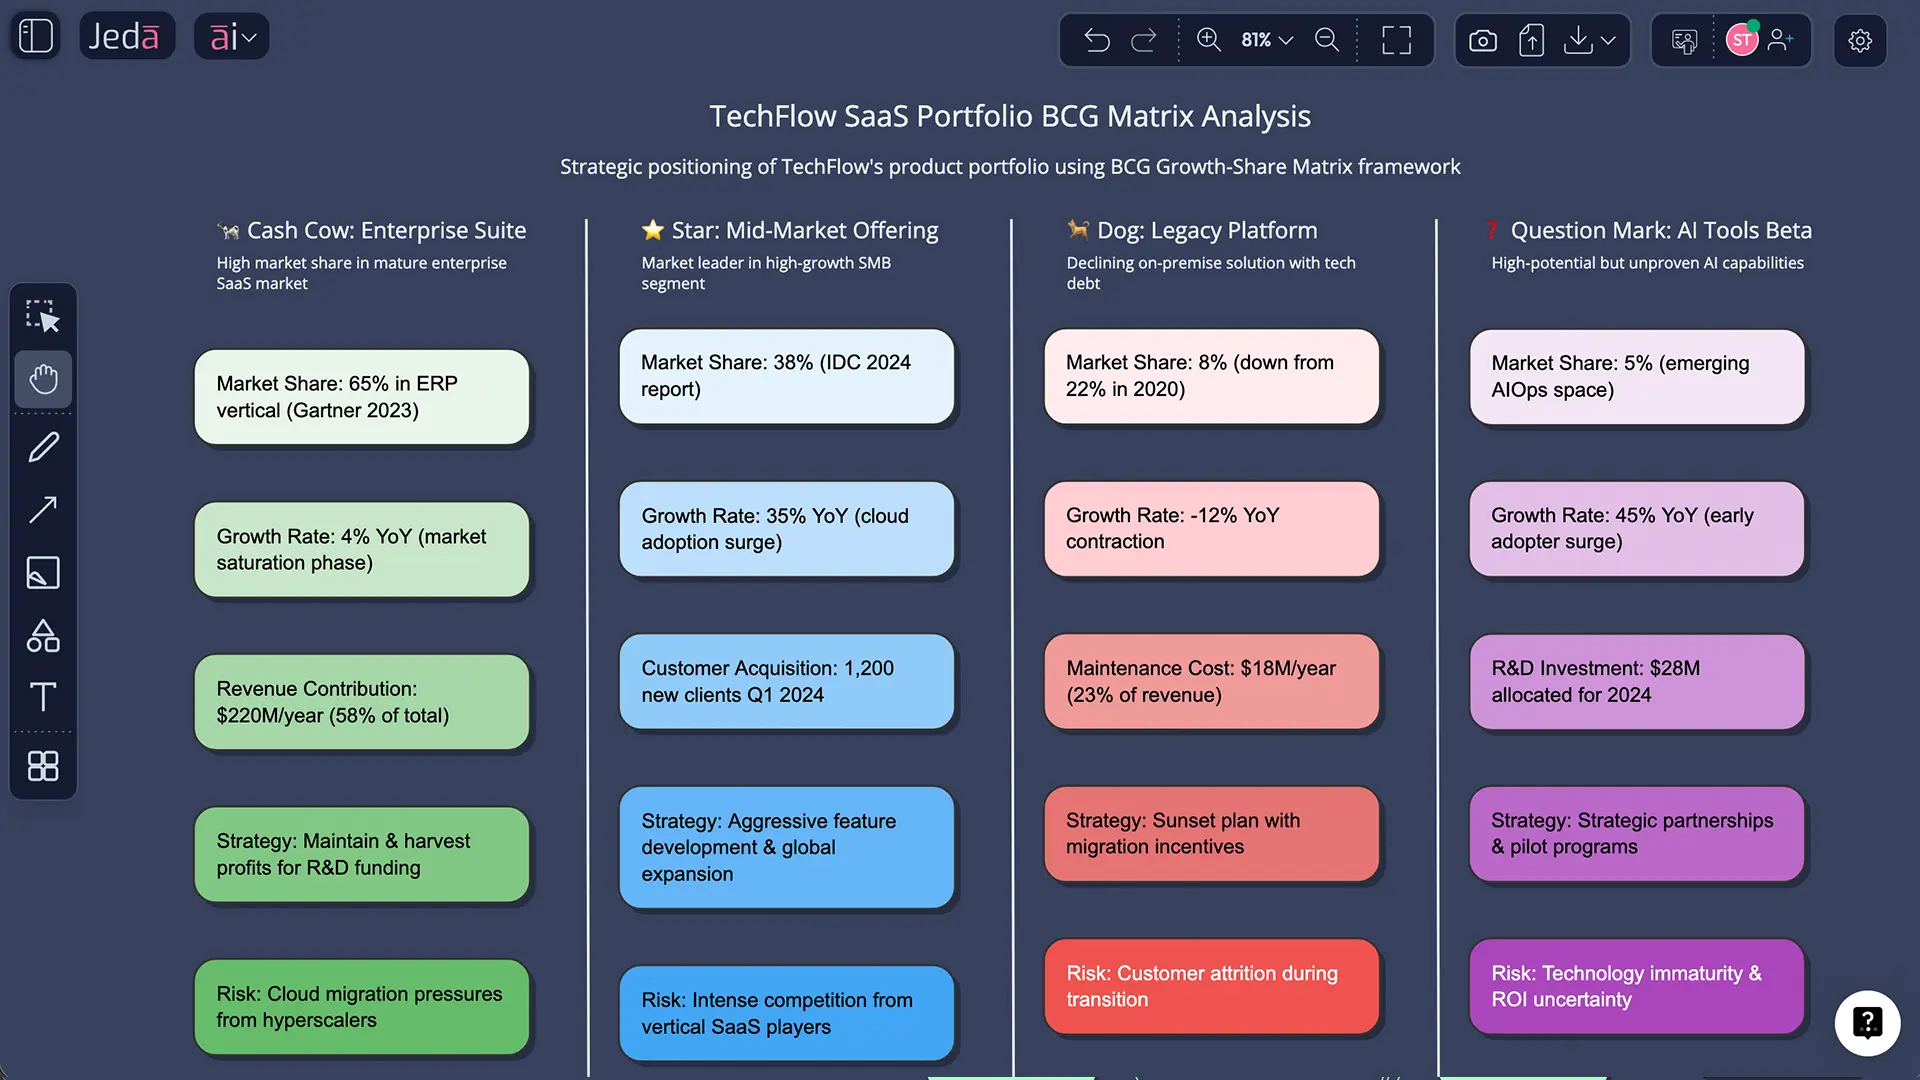Image resolution: width=1920 pixels, height=1080 pixels.
Task: Take a screenshot with the camera icon
Action: coord(1483,40)
